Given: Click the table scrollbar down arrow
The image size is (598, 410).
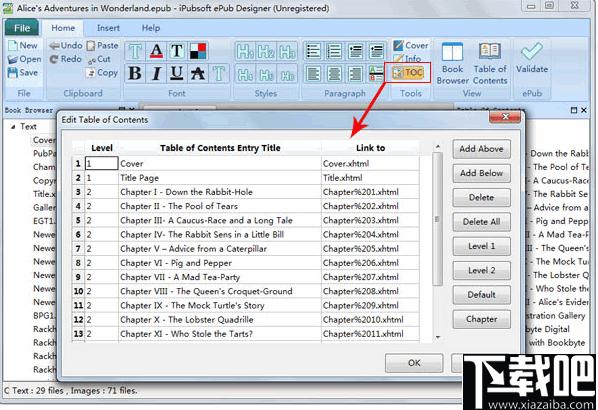Looking at the screenshot, I should click(x=438, y=337).
